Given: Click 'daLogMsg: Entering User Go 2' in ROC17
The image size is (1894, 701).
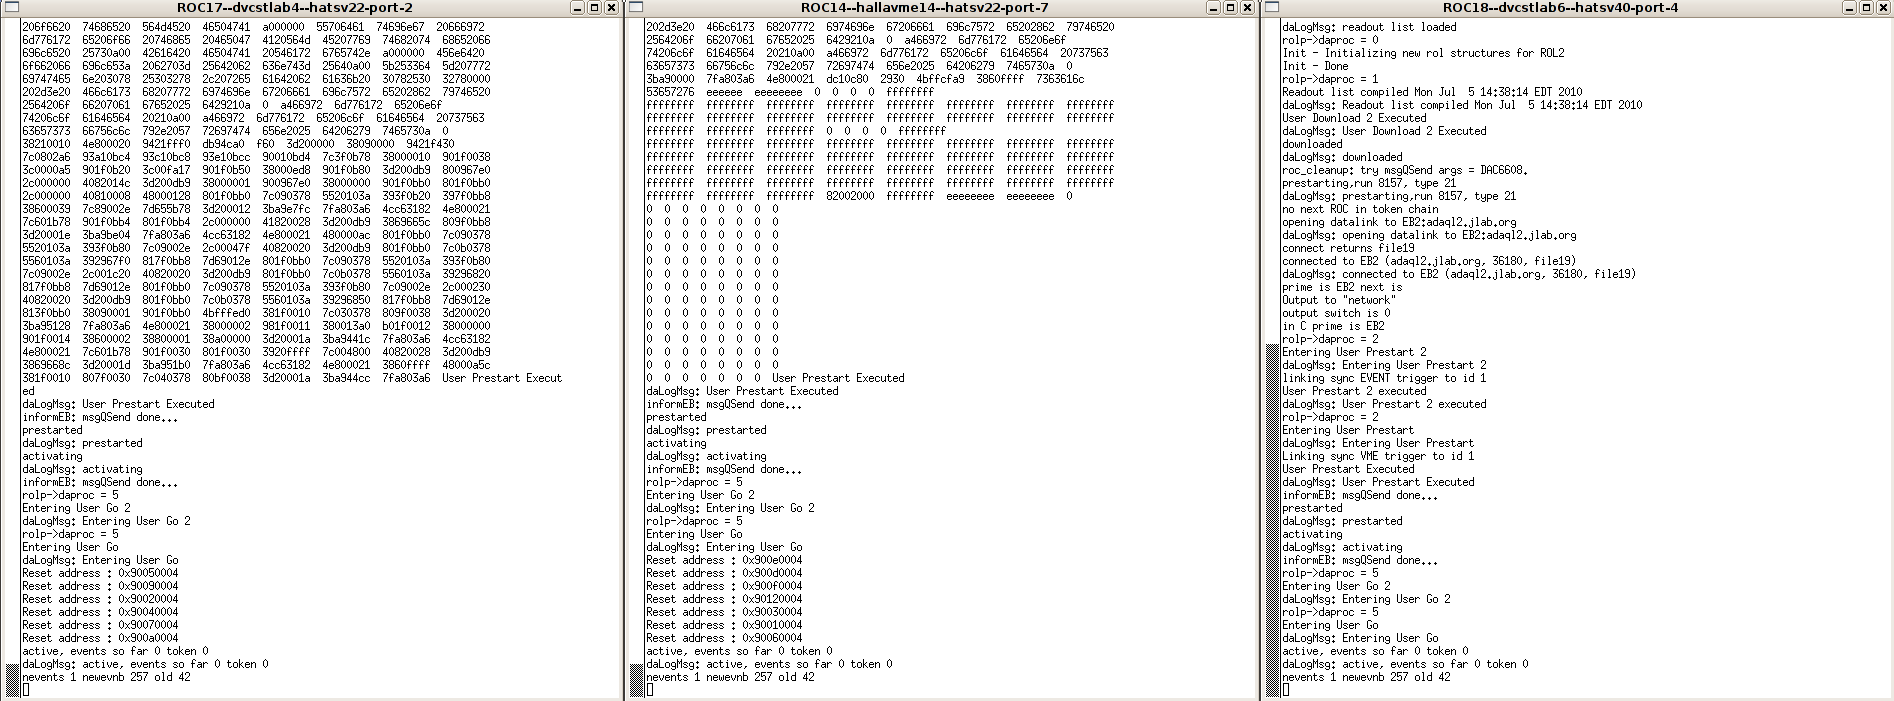Looking at the screenshot, I should [x=106, y=521].
